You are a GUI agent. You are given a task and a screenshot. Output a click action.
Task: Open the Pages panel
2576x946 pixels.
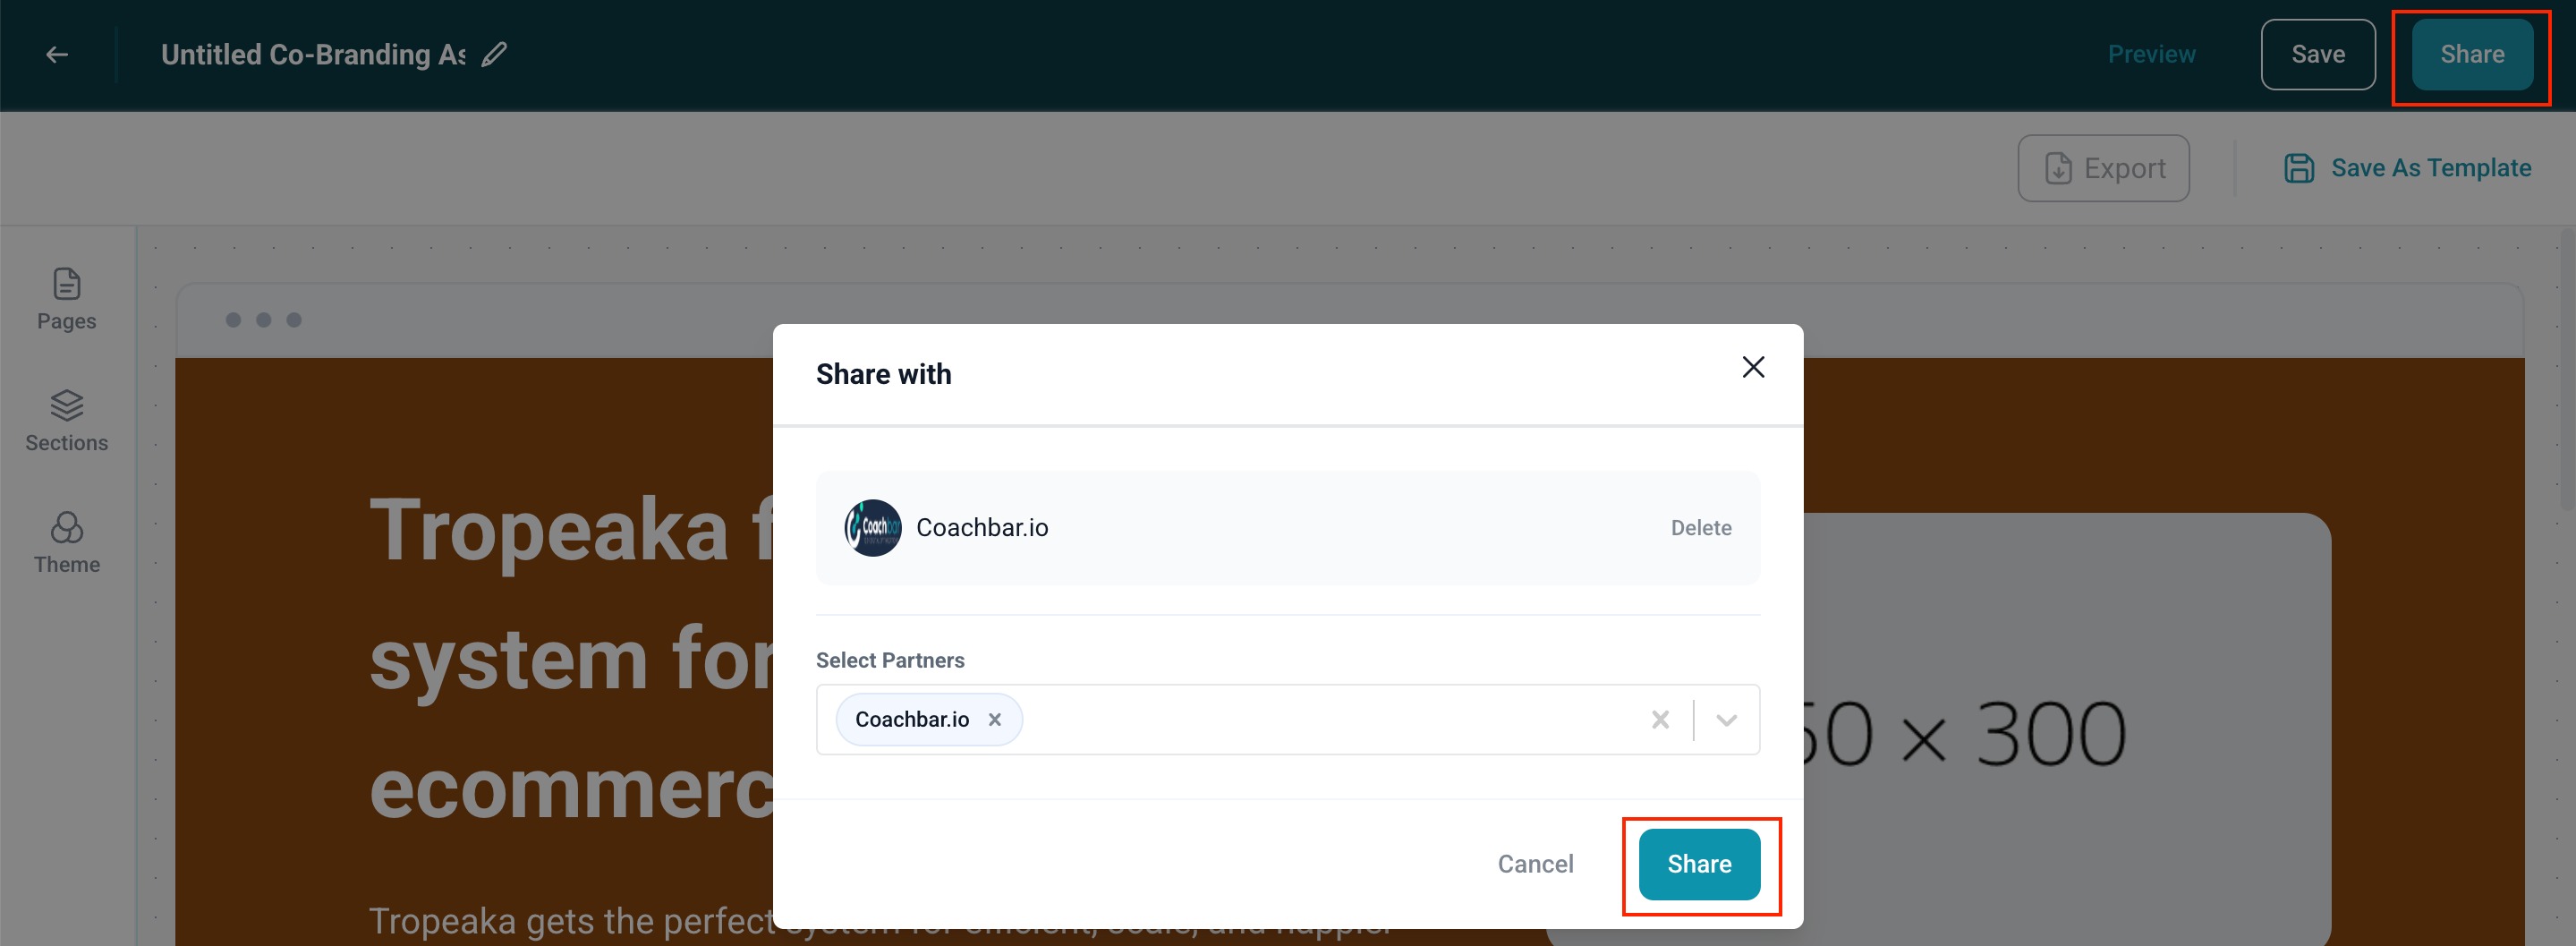point(66,299)
